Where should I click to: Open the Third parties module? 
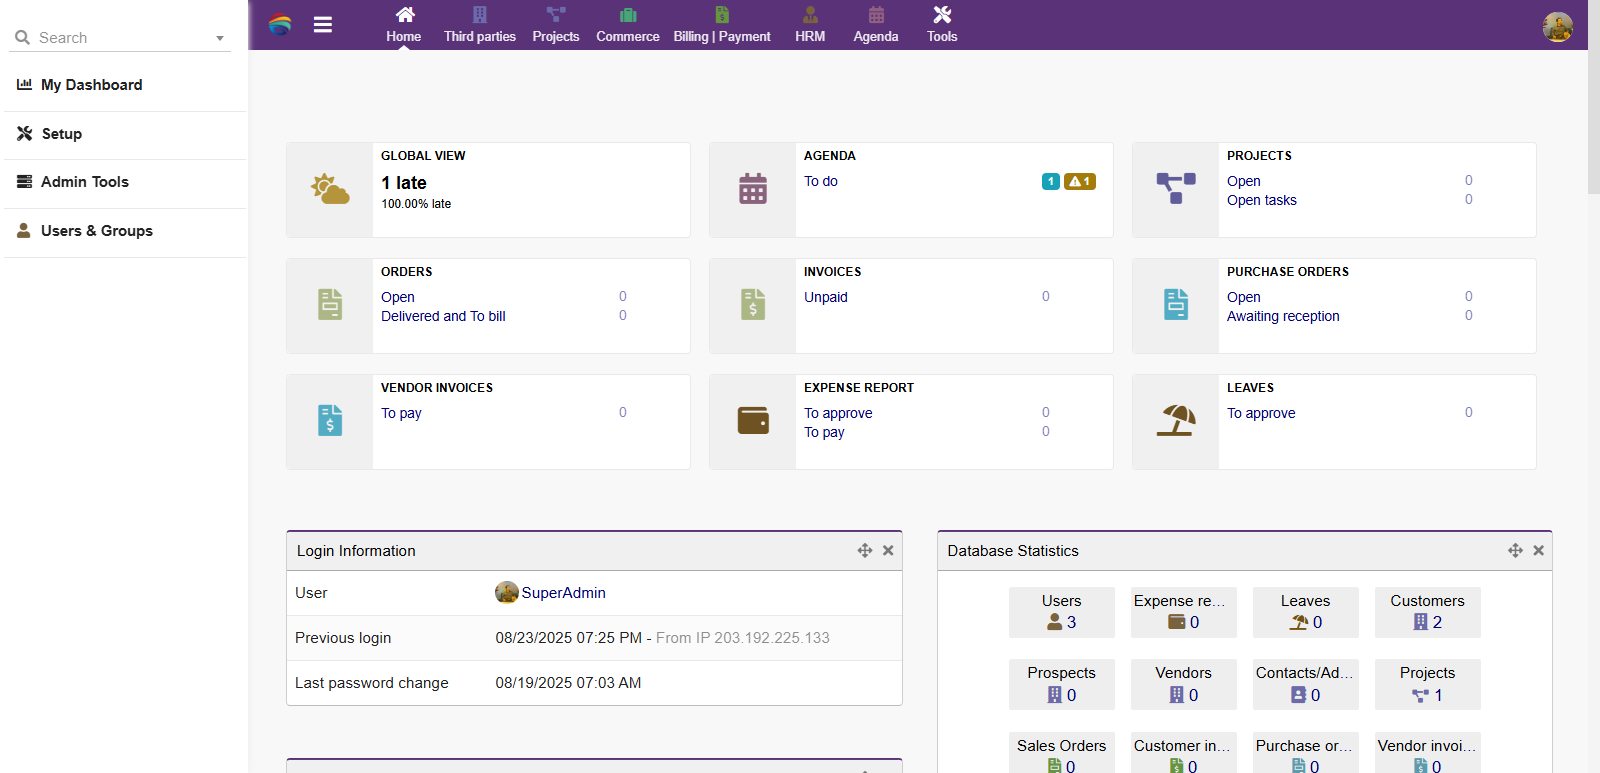click(x=480, y=25)
